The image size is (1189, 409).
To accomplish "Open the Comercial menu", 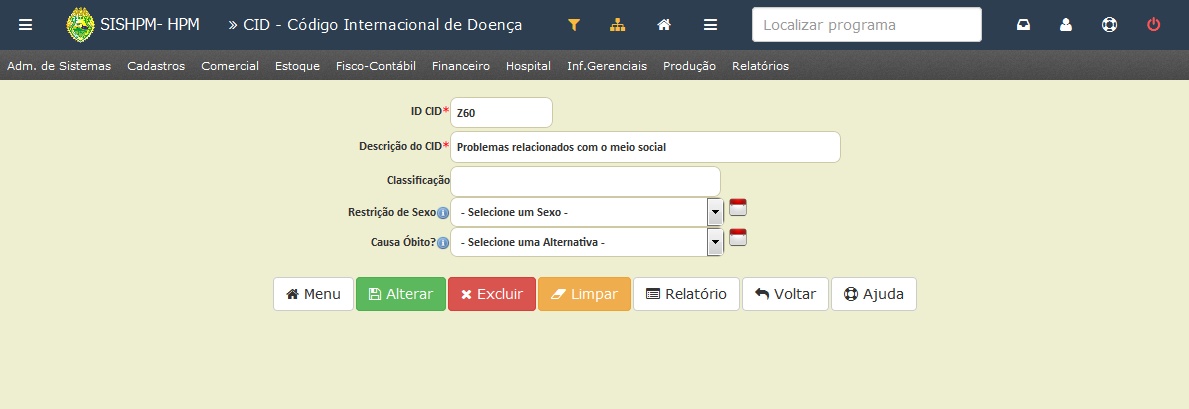I will tap(230, 66).
